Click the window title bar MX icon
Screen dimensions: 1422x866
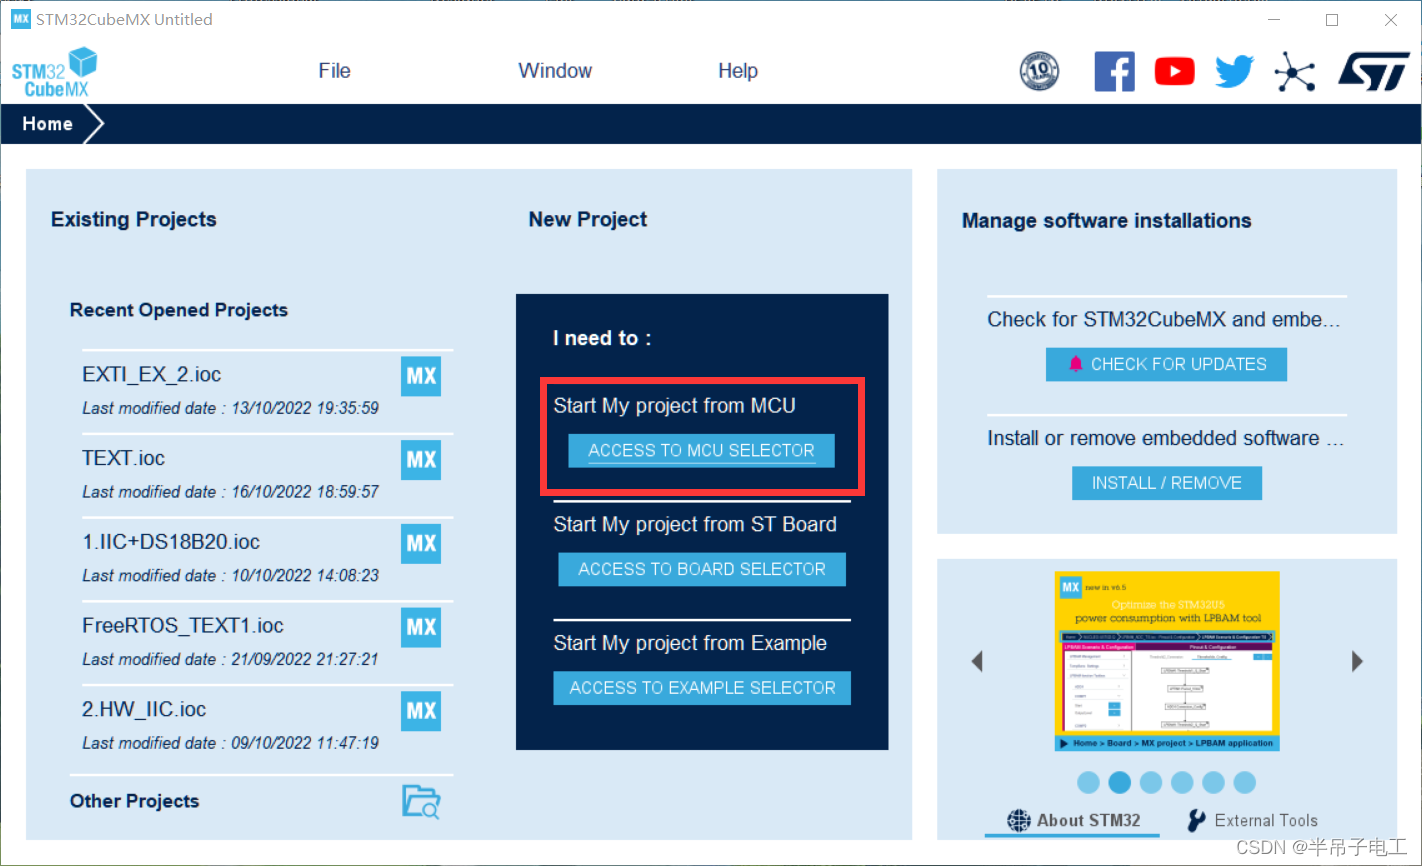pyautogui.click(x=20, y=19)
